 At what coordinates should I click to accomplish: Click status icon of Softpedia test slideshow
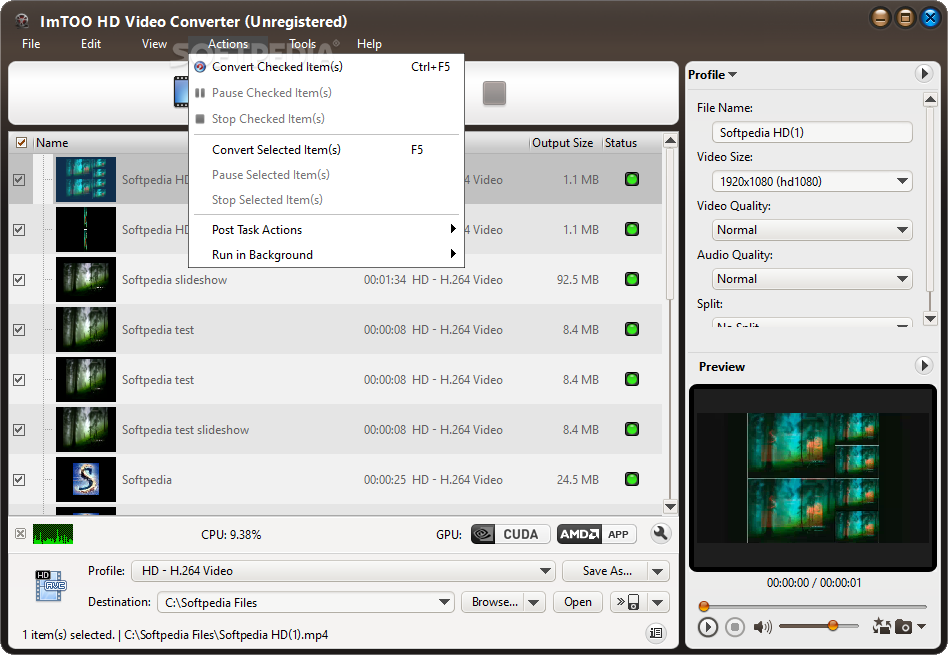click(x=632, y=429)
